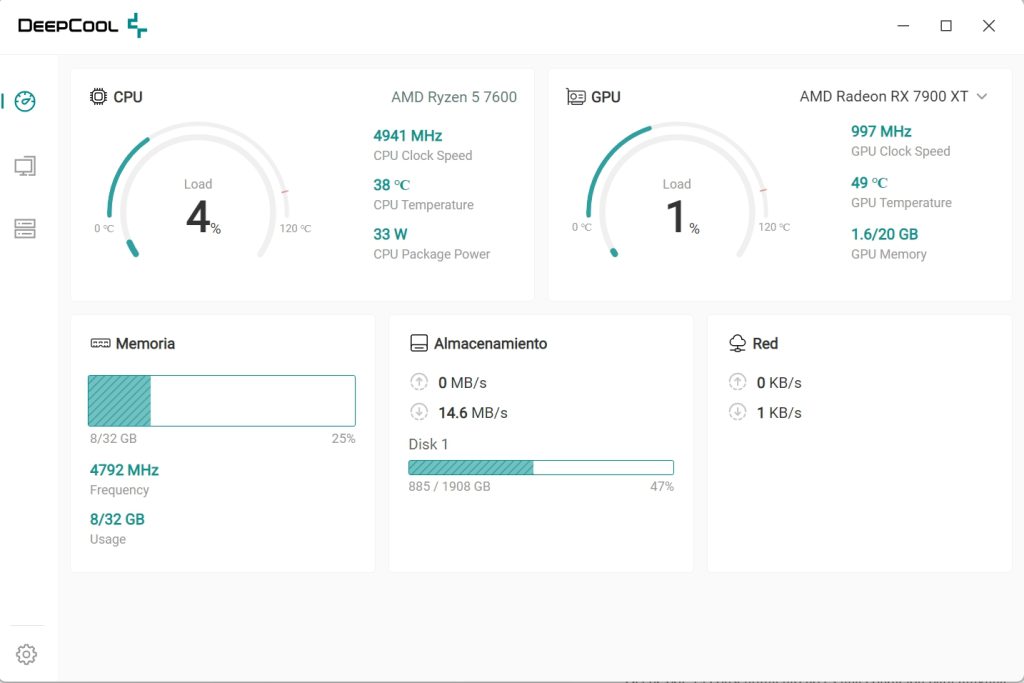
Task: Click the CPU Clock Speed label
Action: tap(423, 155)
